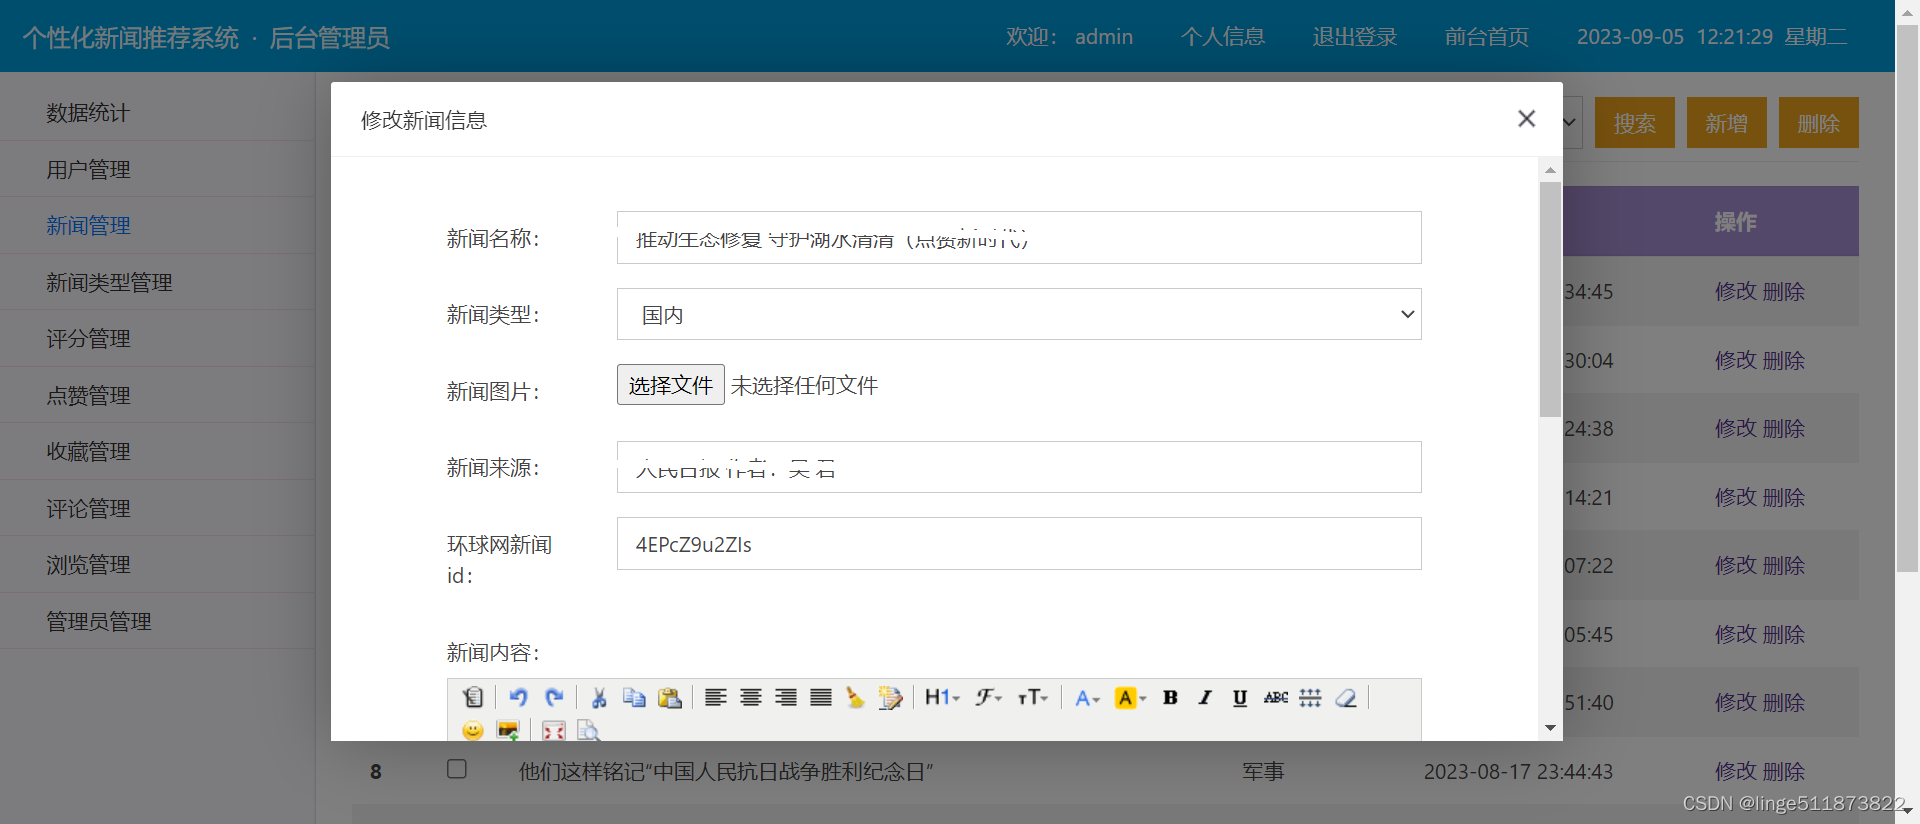The height and width of the screenshot is (824, 1920).
Task: Open the search-type dropdown beside 搜索
Action: tap(1572, 122)
